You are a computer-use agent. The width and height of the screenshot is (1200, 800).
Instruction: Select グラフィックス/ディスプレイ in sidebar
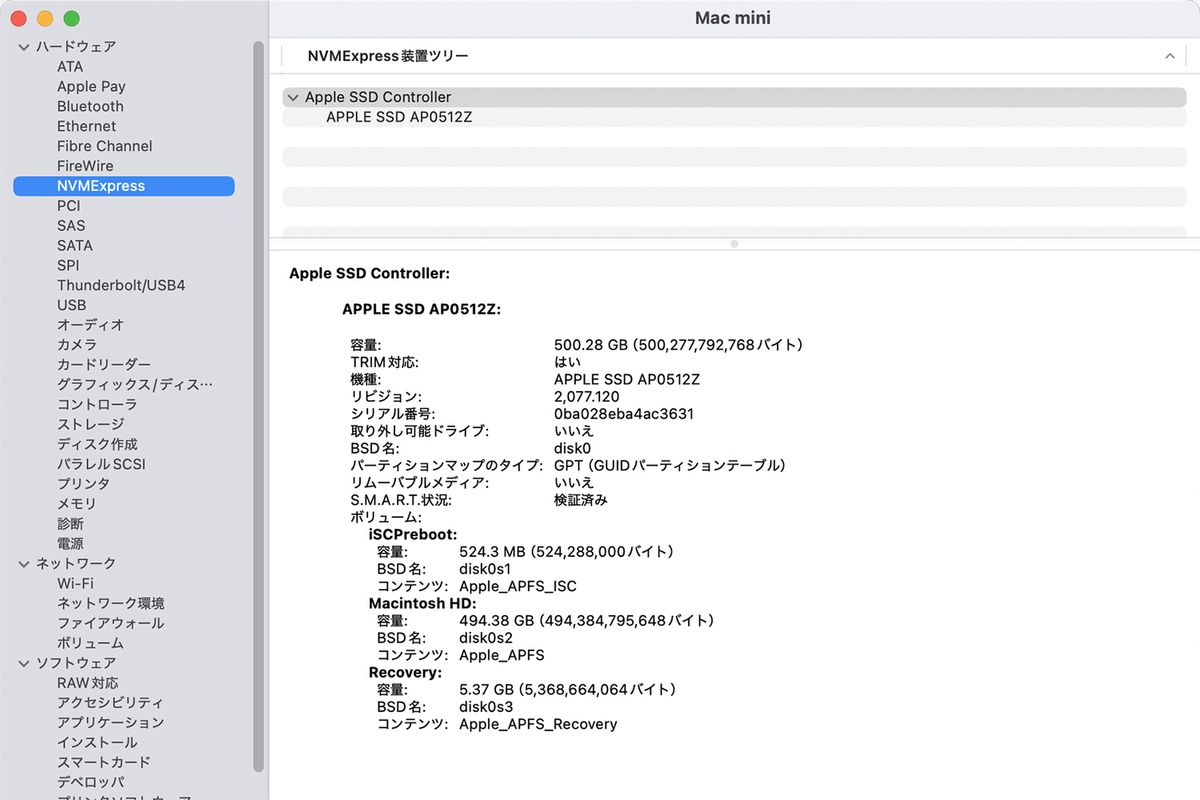(134, 384)
